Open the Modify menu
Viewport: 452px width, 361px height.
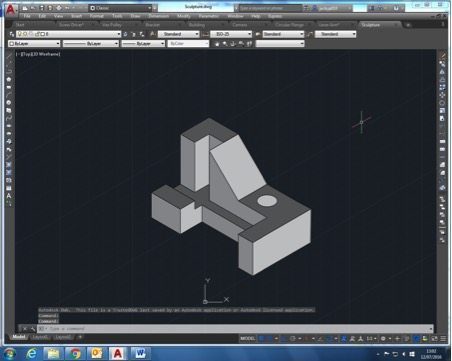pyautogui.click(x=184, y=16)
